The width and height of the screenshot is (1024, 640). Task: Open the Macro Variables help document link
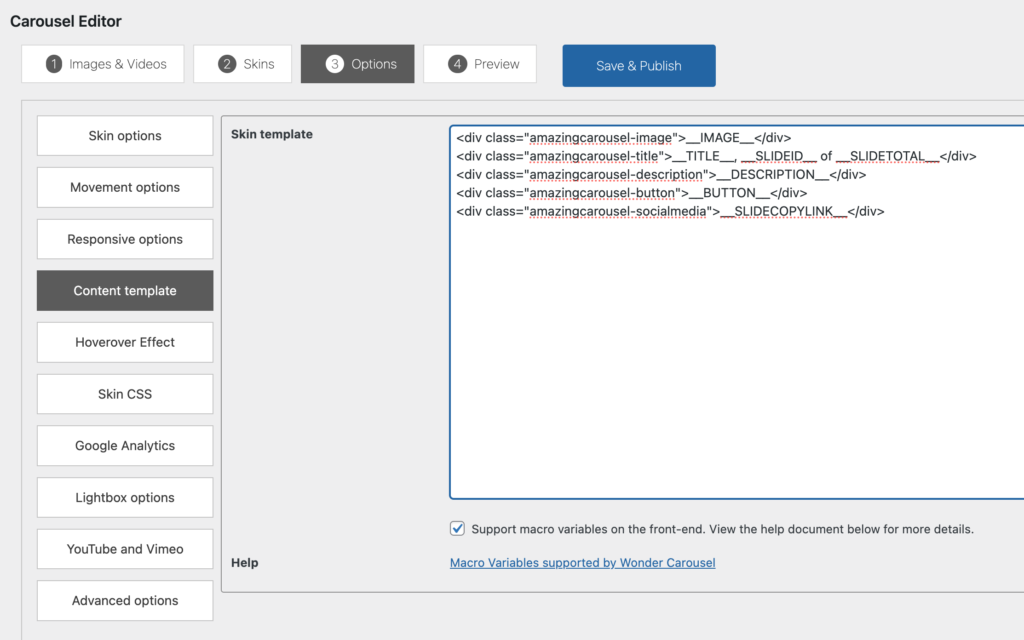click(581, 562)
